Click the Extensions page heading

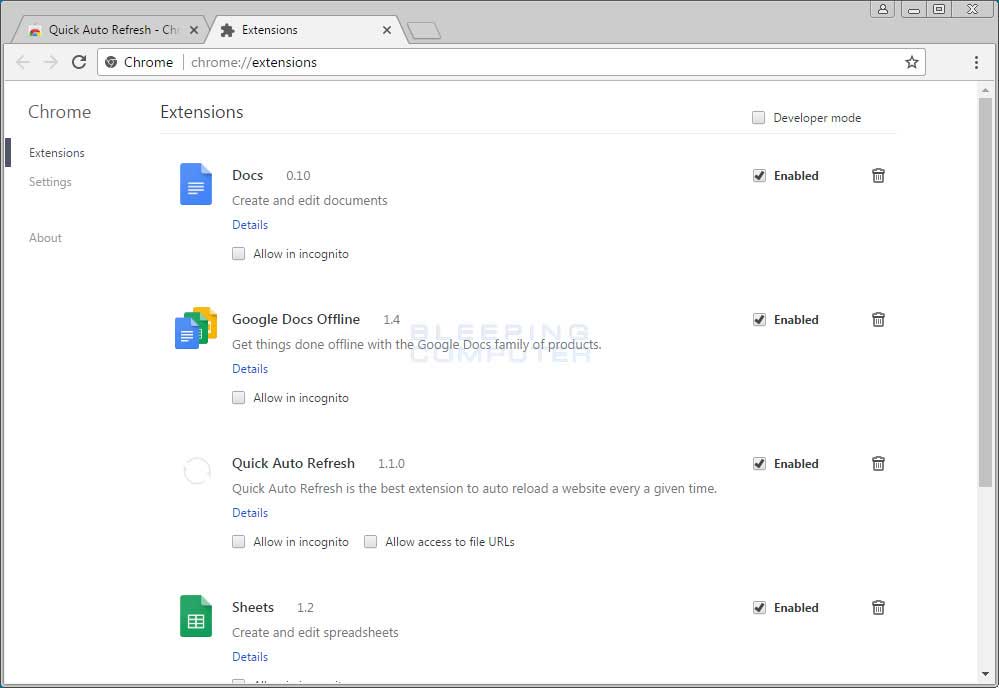[202, 112]
